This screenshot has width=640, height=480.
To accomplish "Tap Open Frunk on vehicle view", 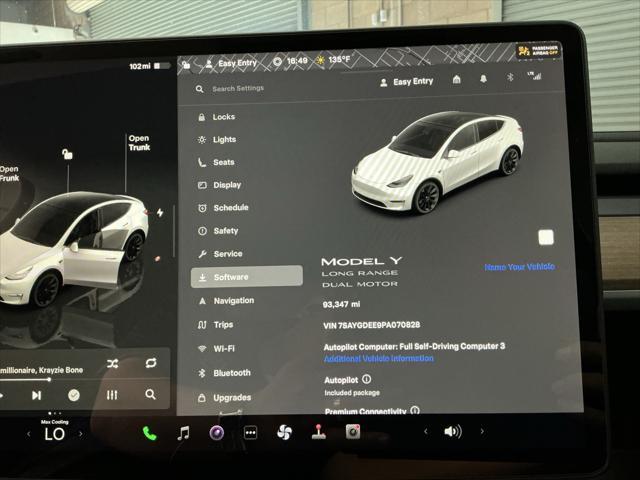I will [9, 173].
